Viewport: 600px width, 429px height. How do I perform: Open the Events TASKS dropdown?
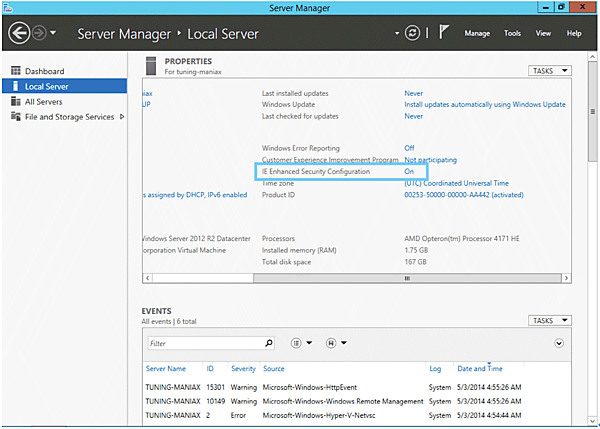click(550, 321)
